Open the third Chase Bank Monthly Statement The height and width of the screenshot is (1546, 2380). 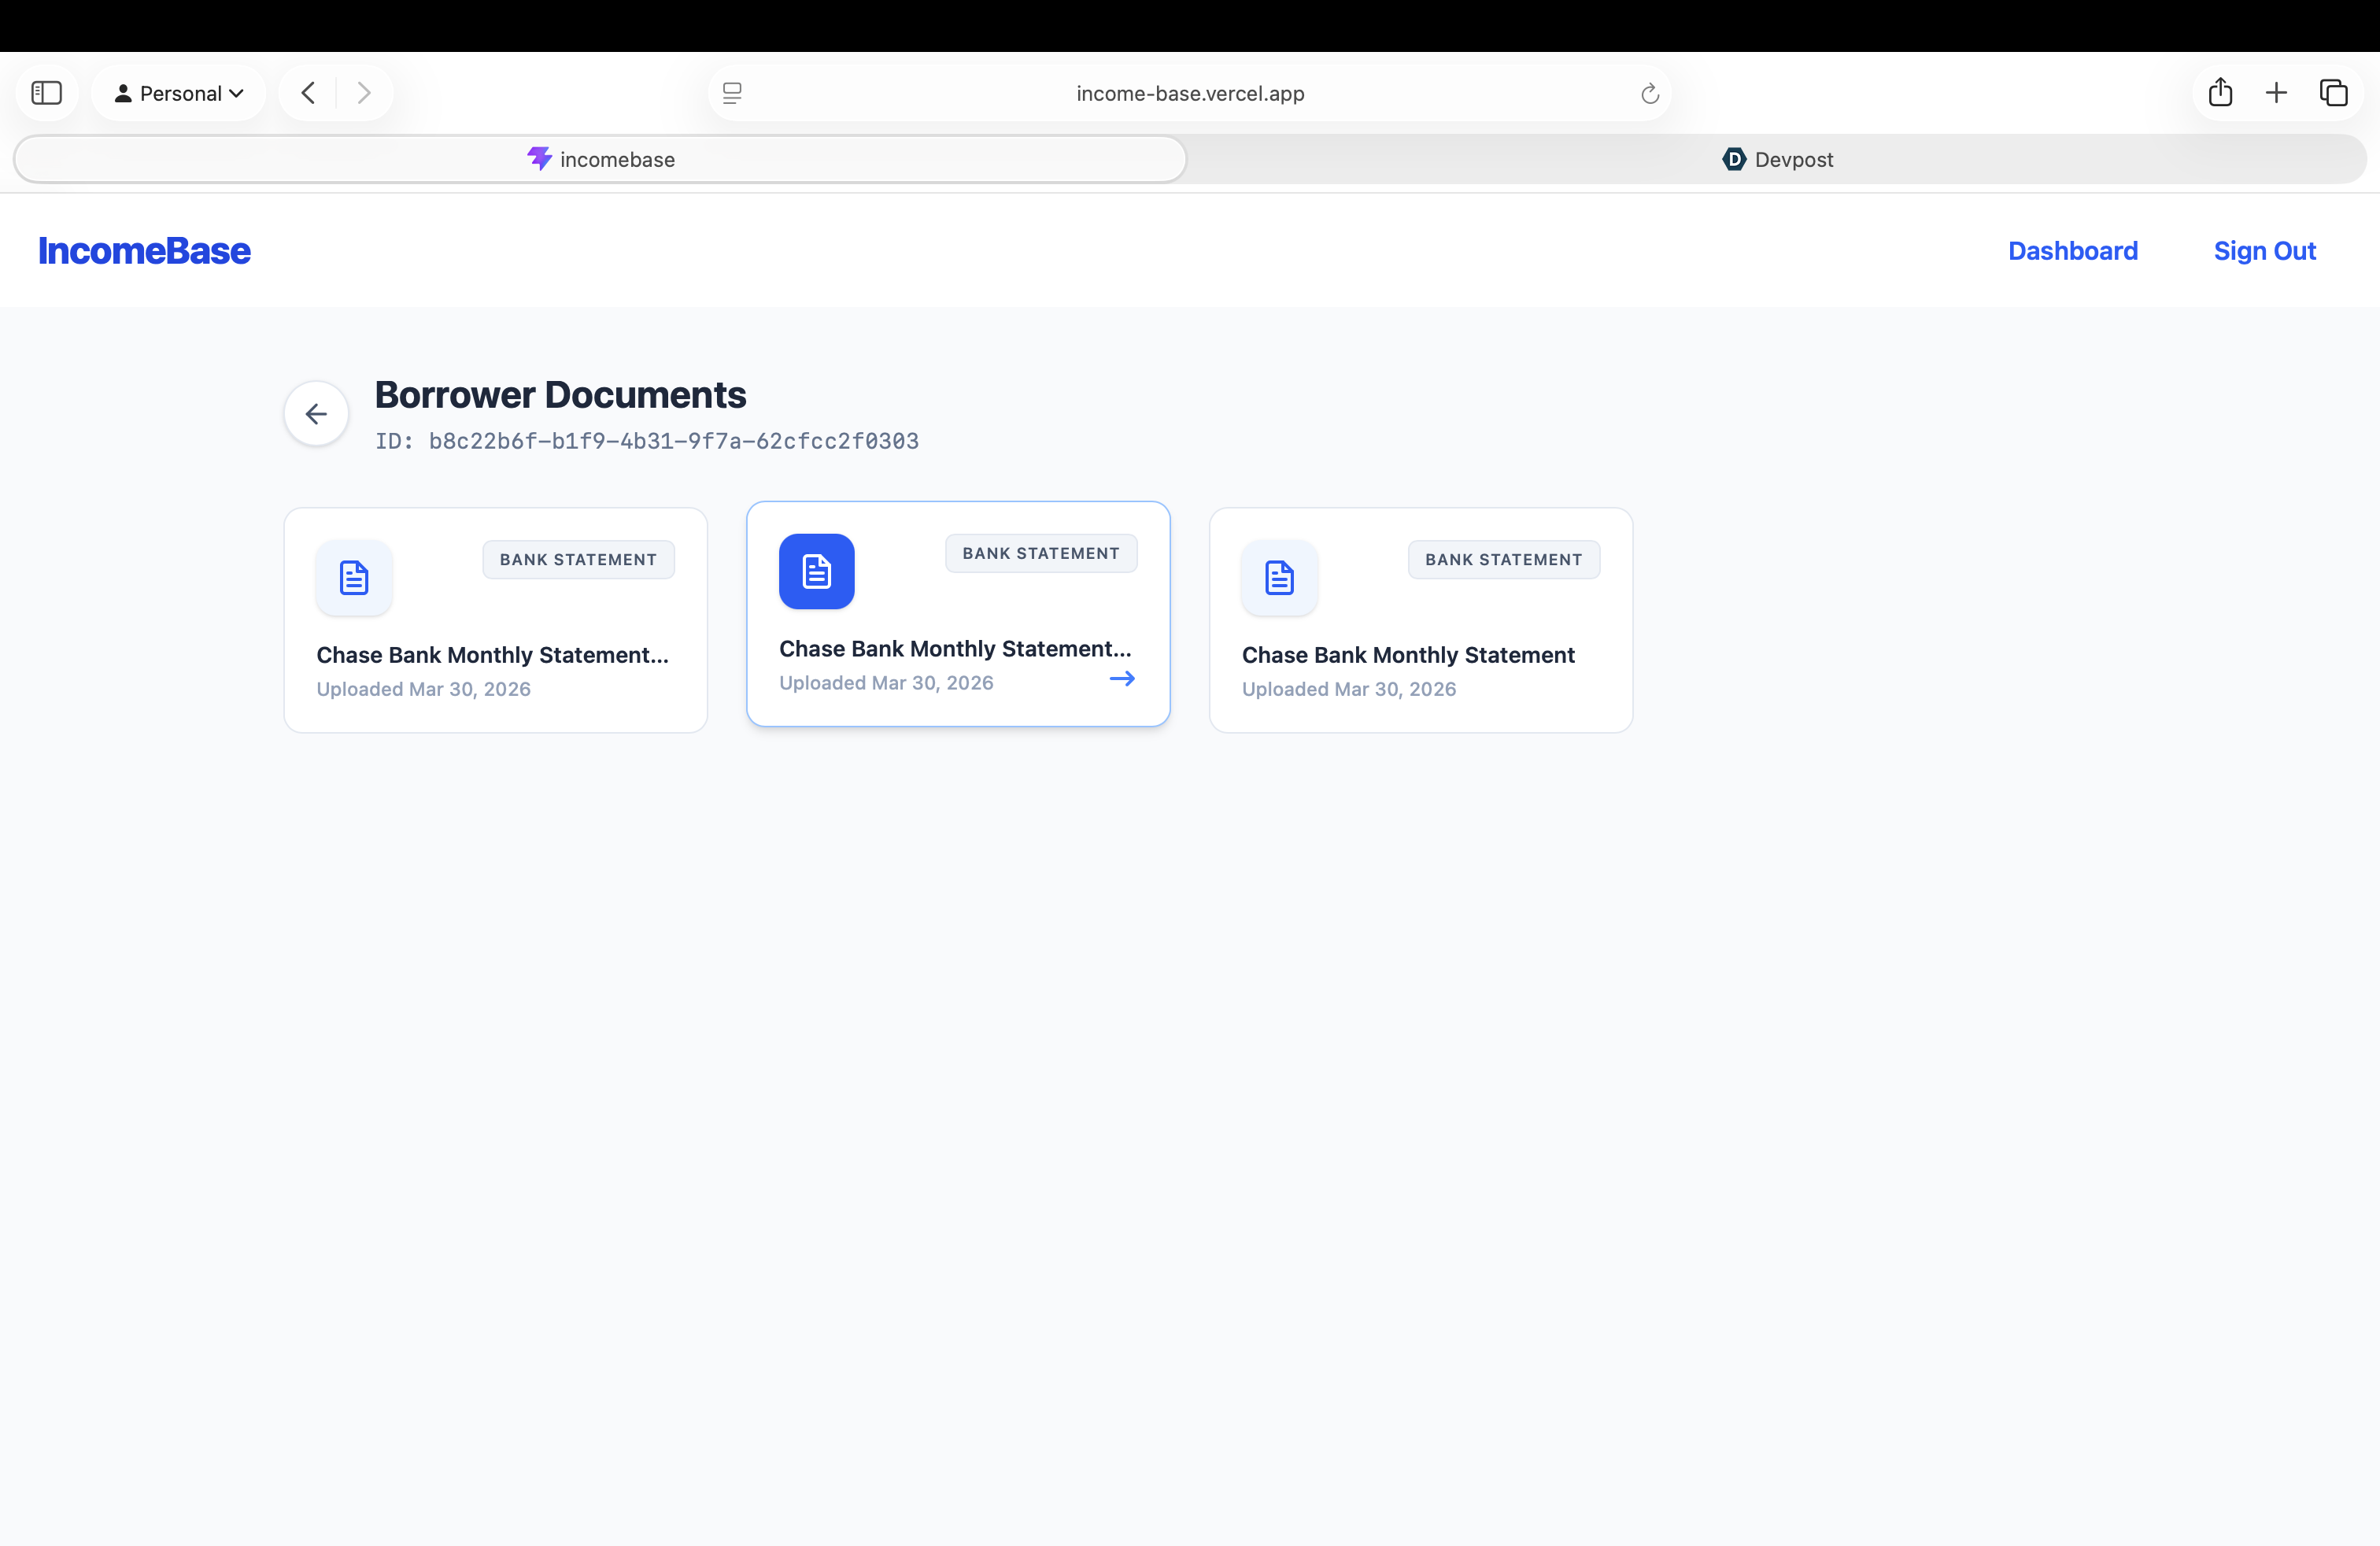pyautogui.click(x=1407, y=655)
